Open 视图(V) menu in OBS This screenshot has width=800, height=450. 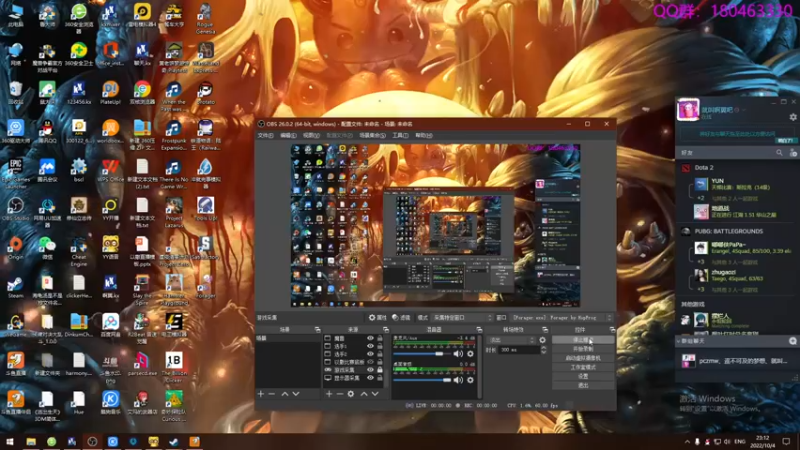[x=311, y=135]
